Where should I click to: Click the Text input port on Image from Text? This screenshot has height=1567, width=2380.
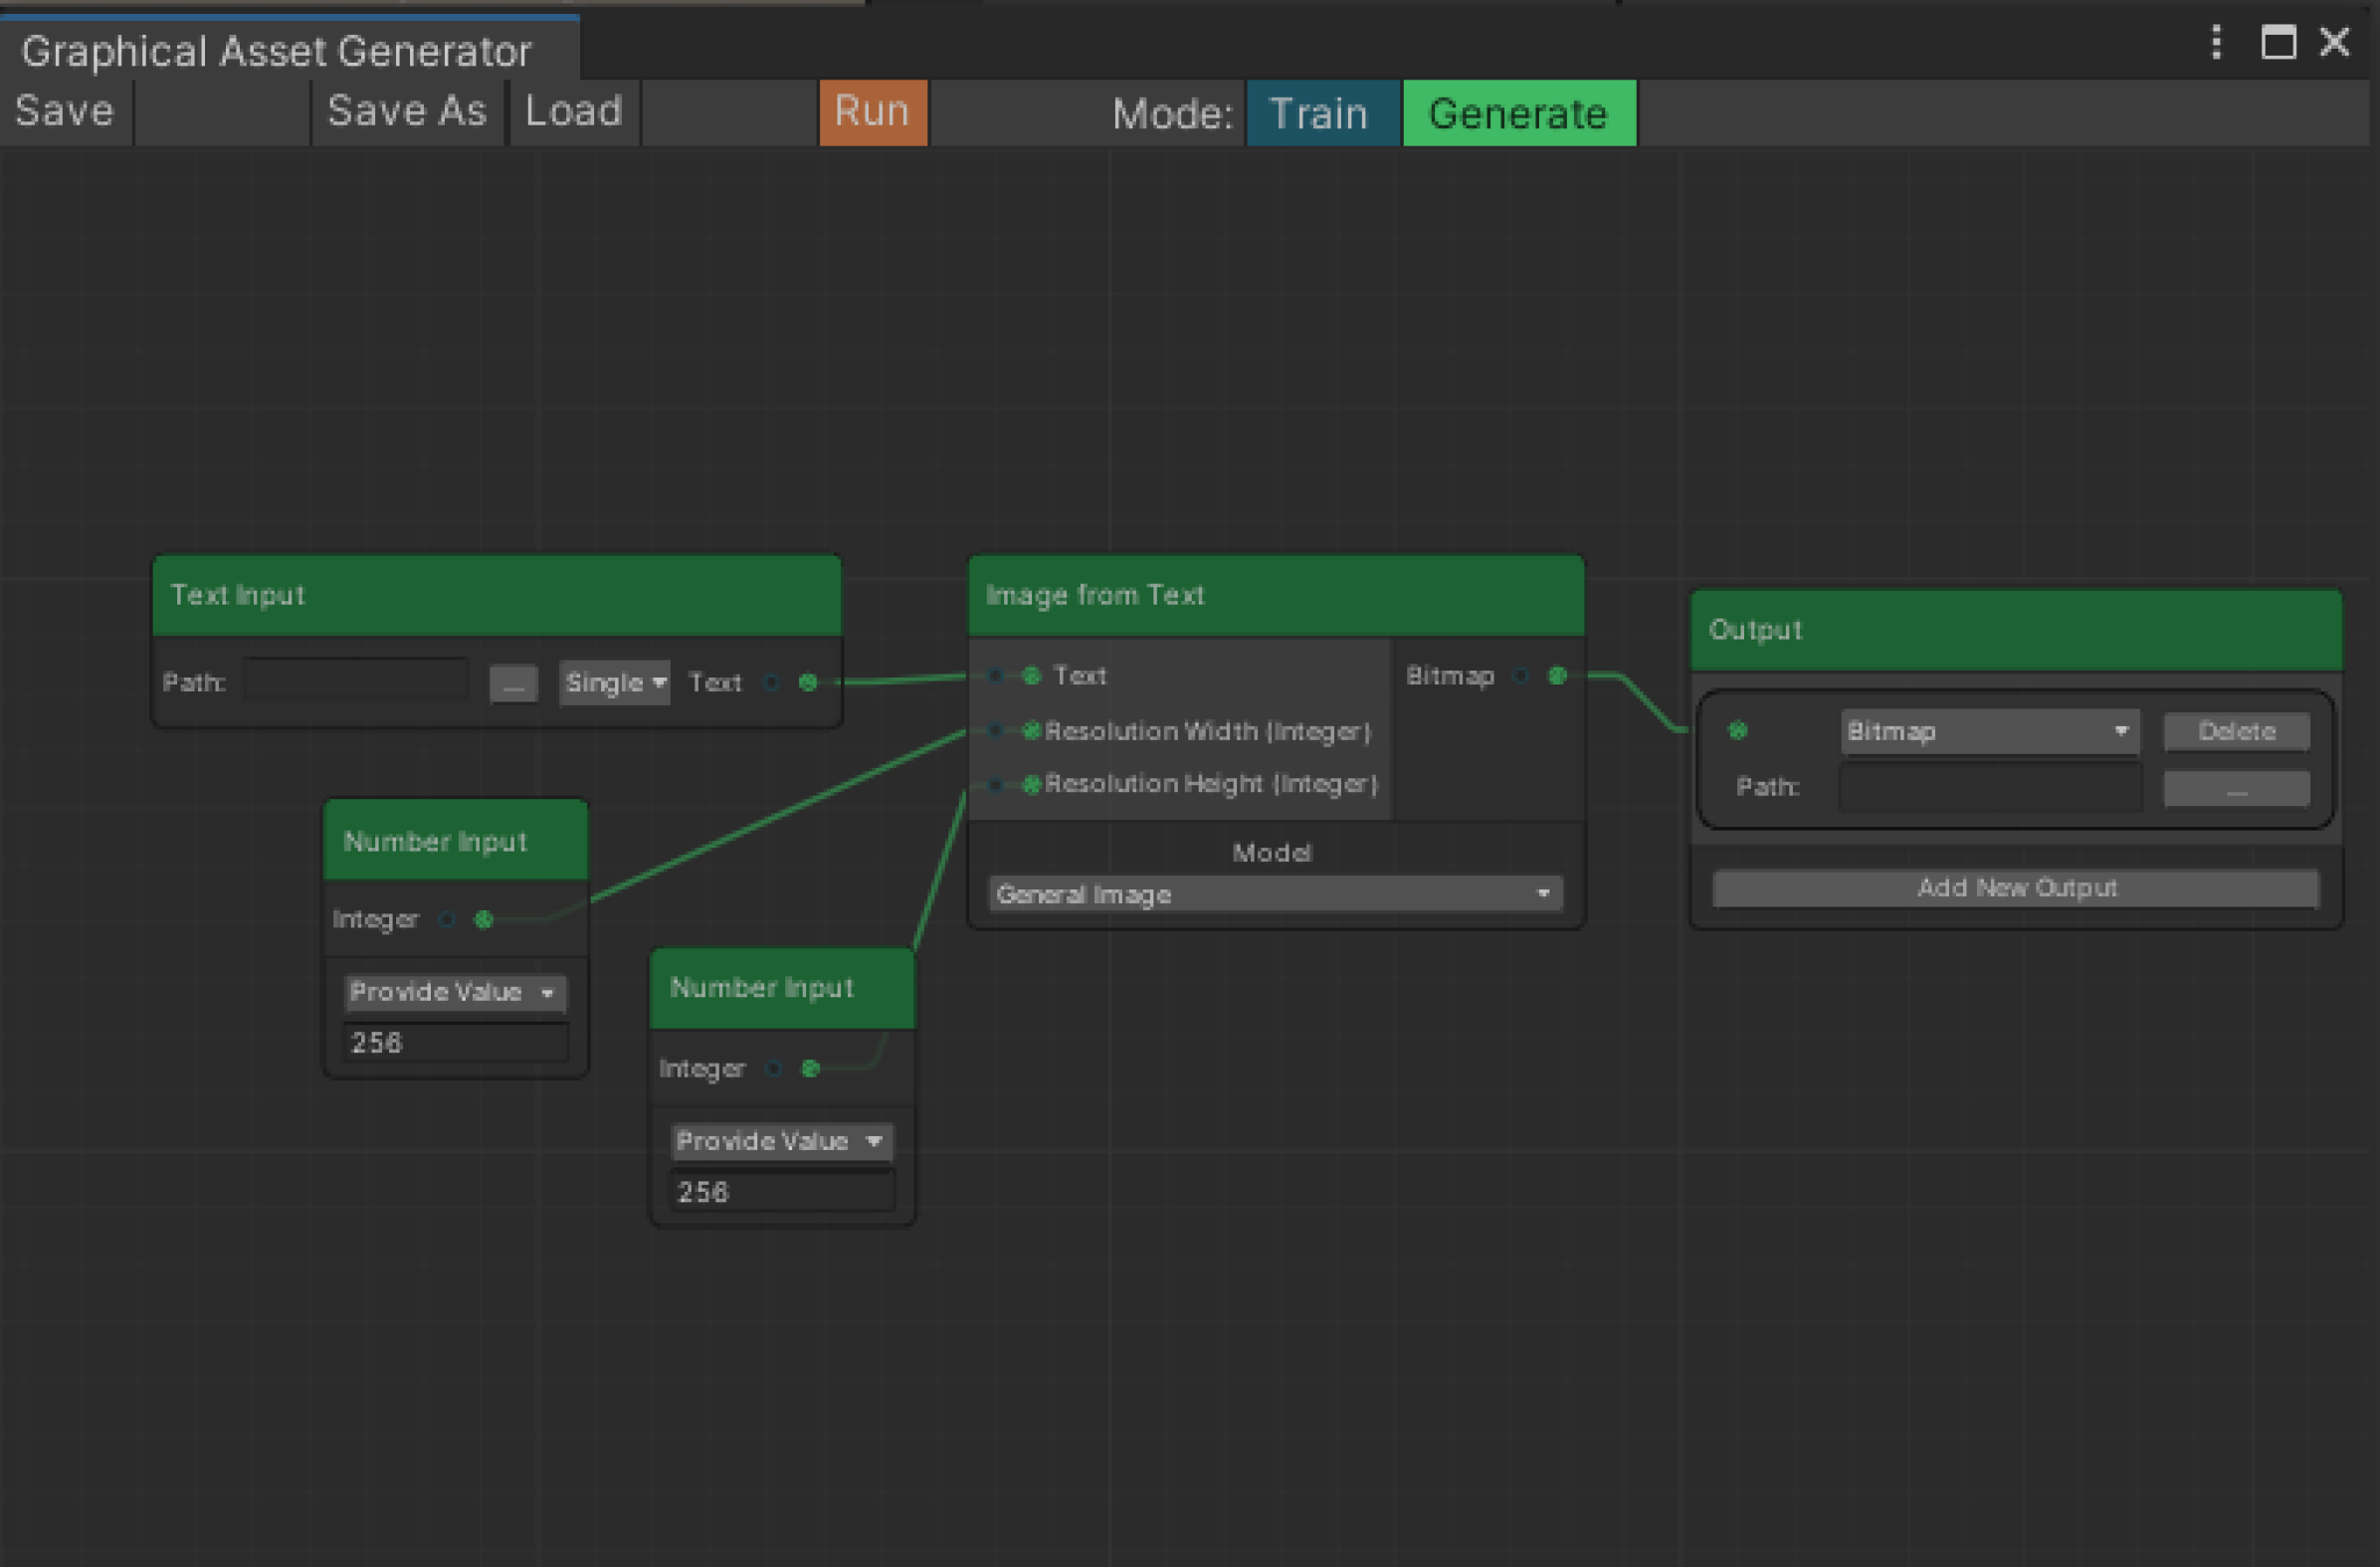(1031, 676)
